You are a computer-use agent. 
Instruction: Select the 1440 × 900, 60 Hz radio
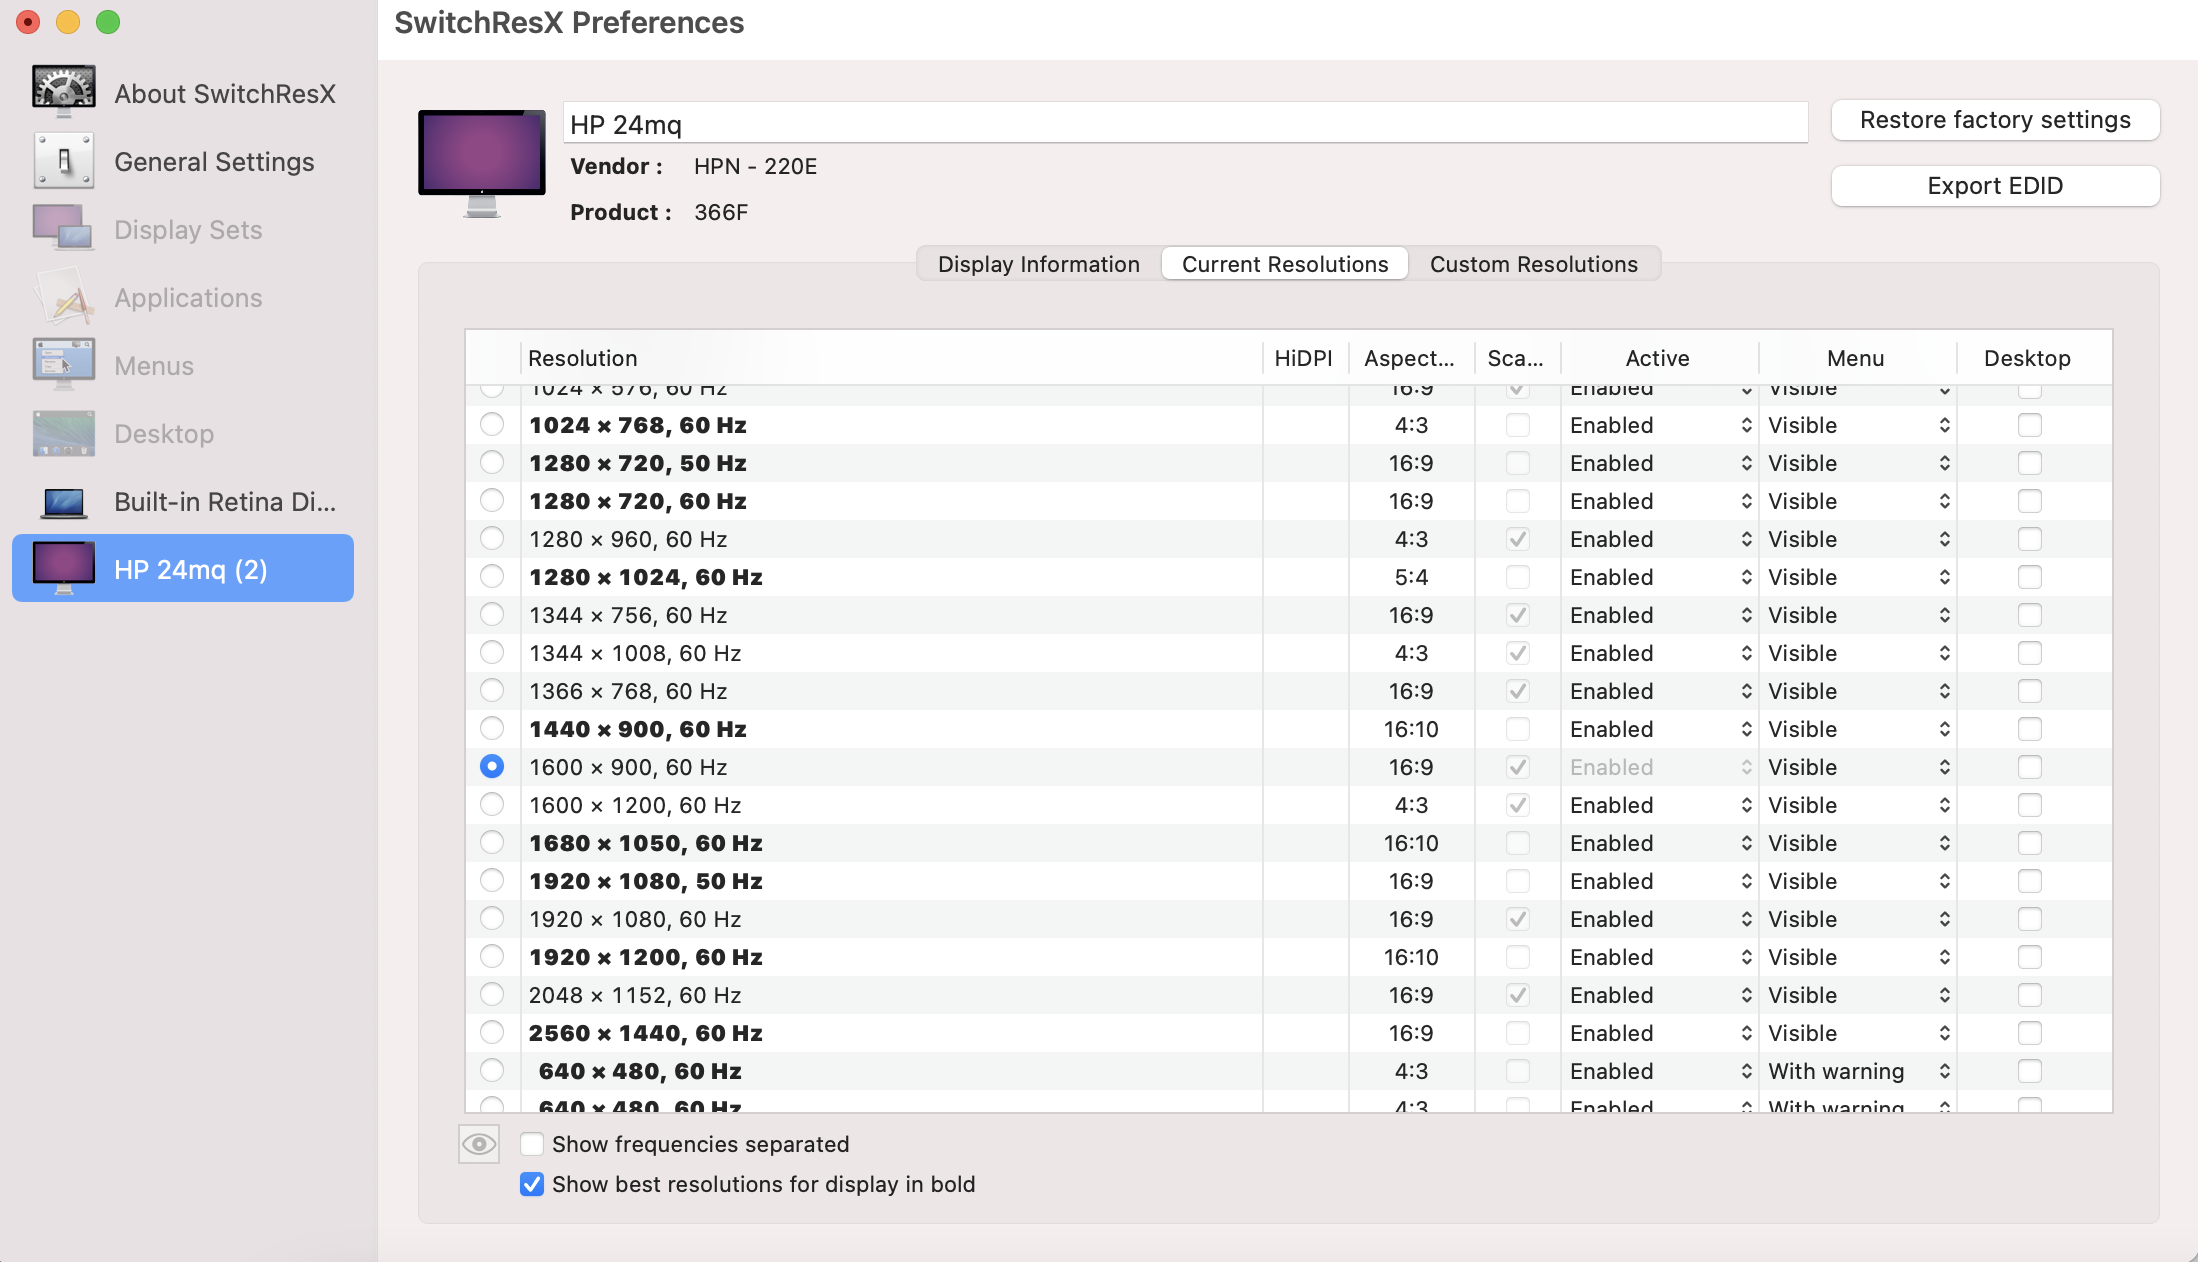pos(492,729)
